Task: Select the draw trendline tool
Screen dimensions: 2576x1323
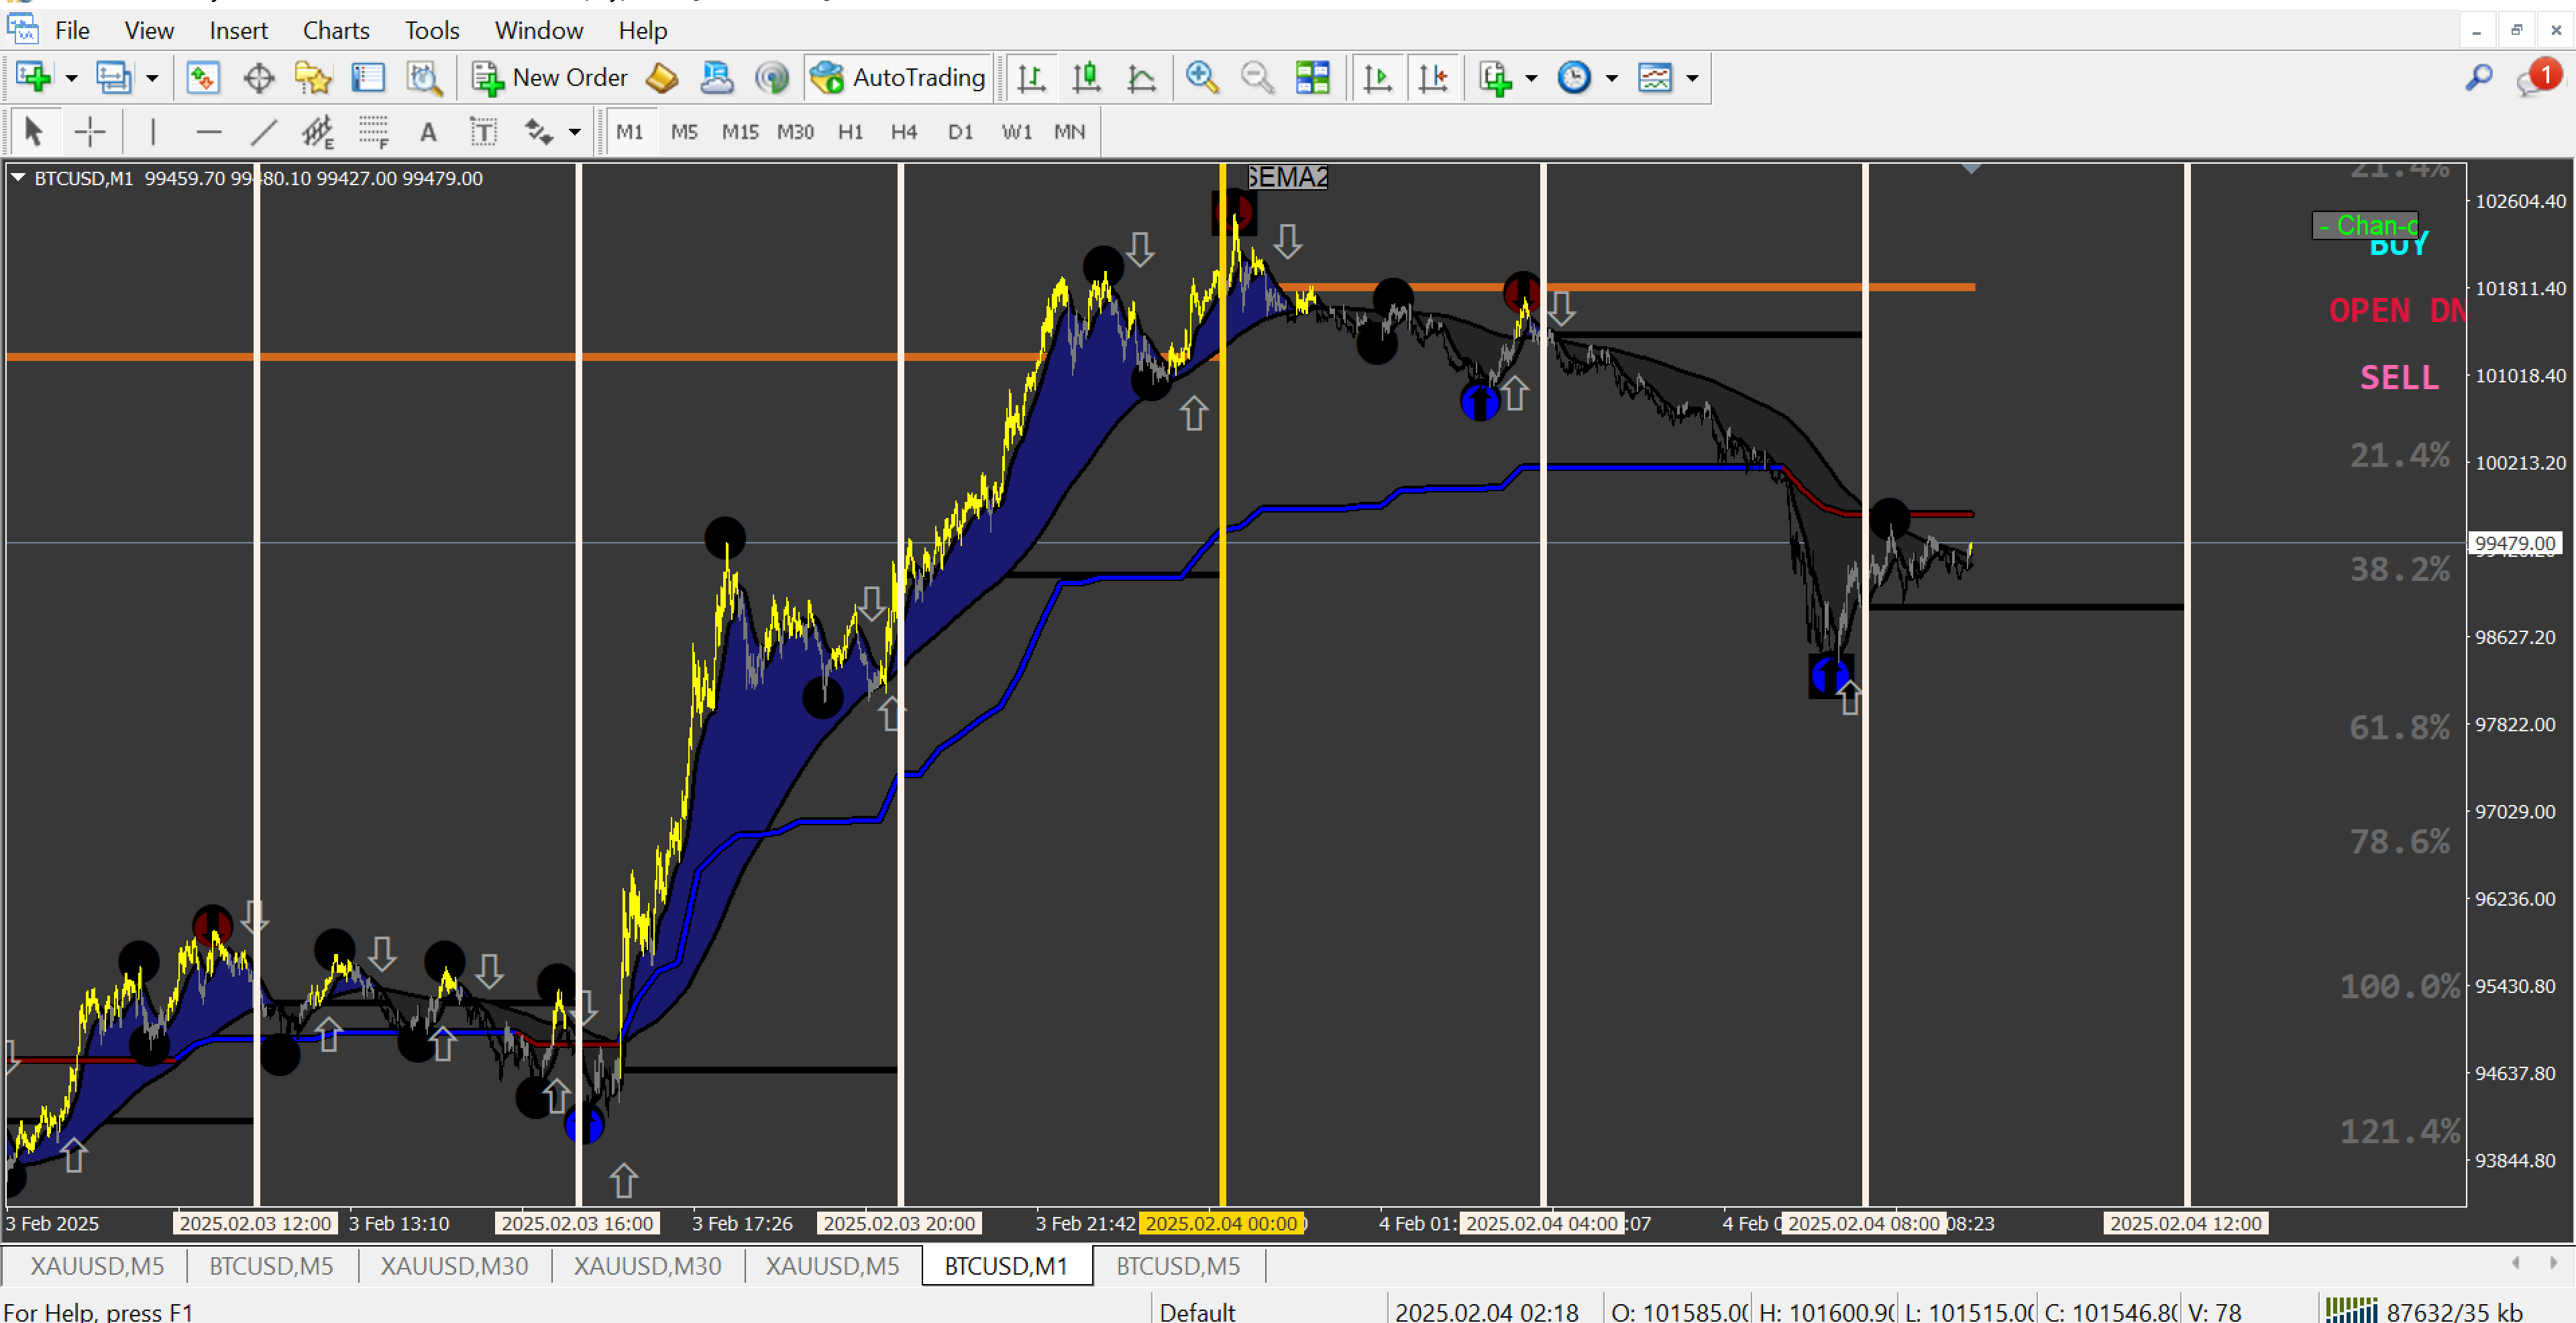Action: (x=263, y=131)
